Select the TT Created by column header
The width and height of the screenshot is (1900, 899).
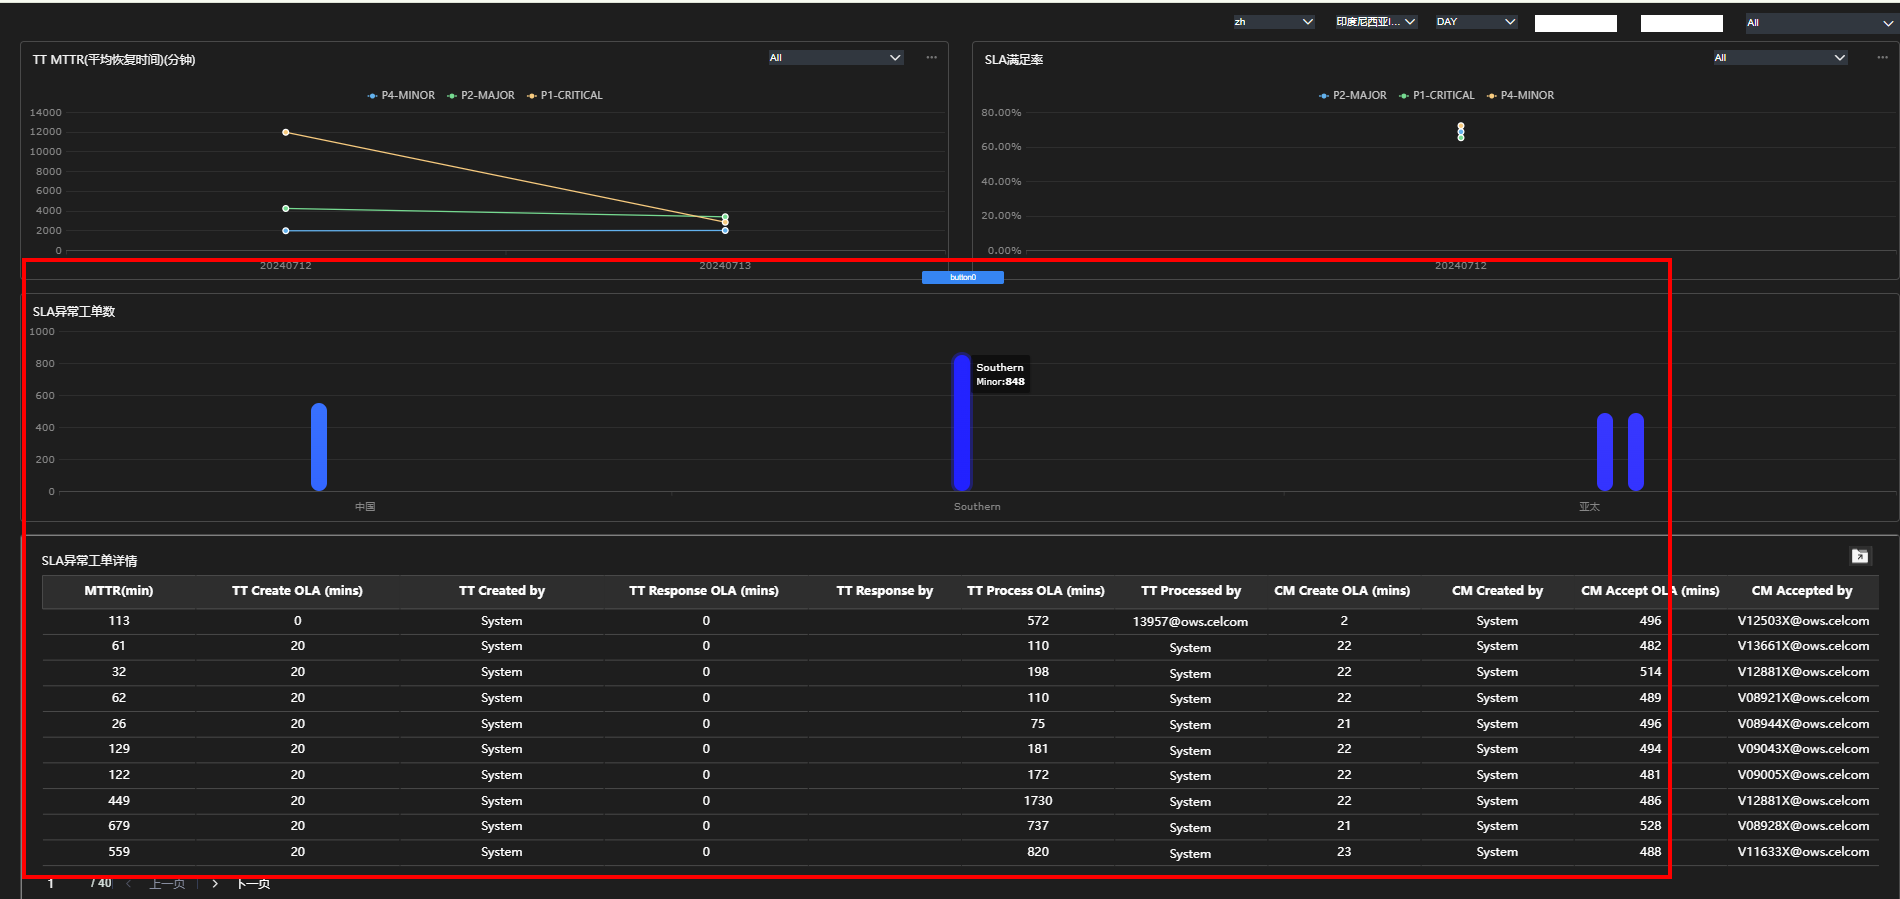(x=502, y=591)
